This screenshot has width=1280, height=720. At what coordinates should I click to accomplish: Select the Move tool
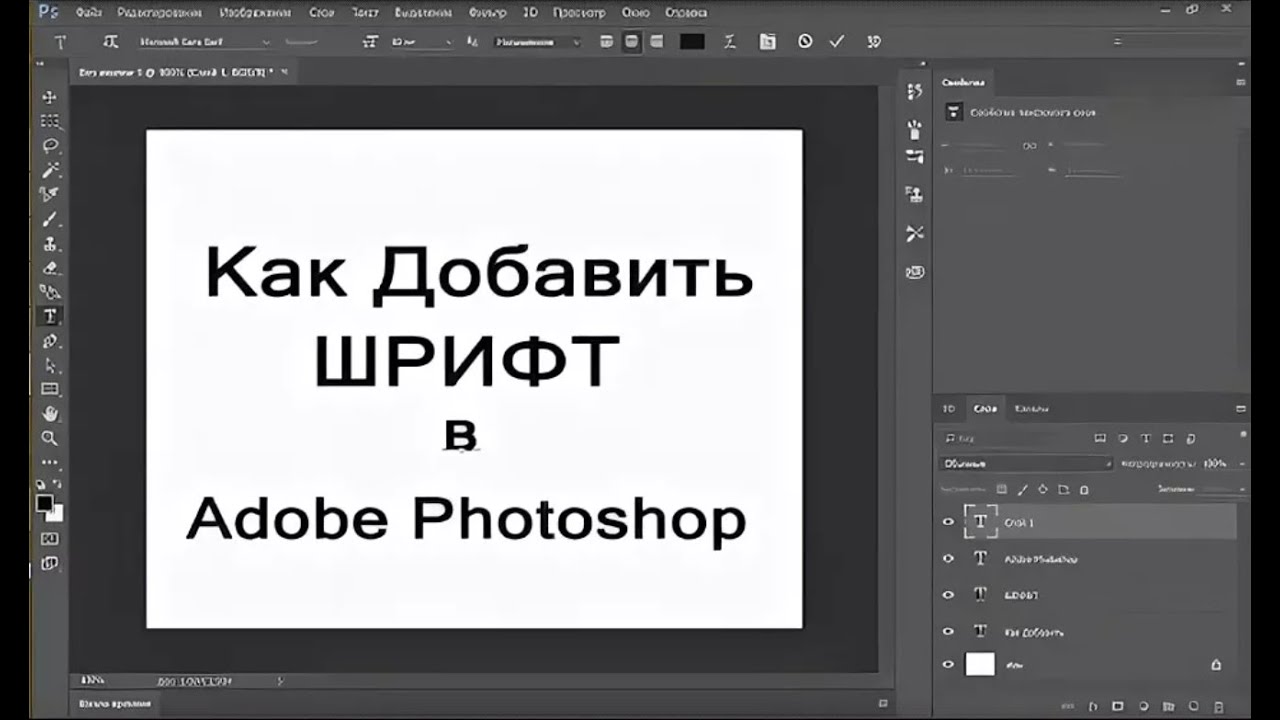(x=49, y=97)
